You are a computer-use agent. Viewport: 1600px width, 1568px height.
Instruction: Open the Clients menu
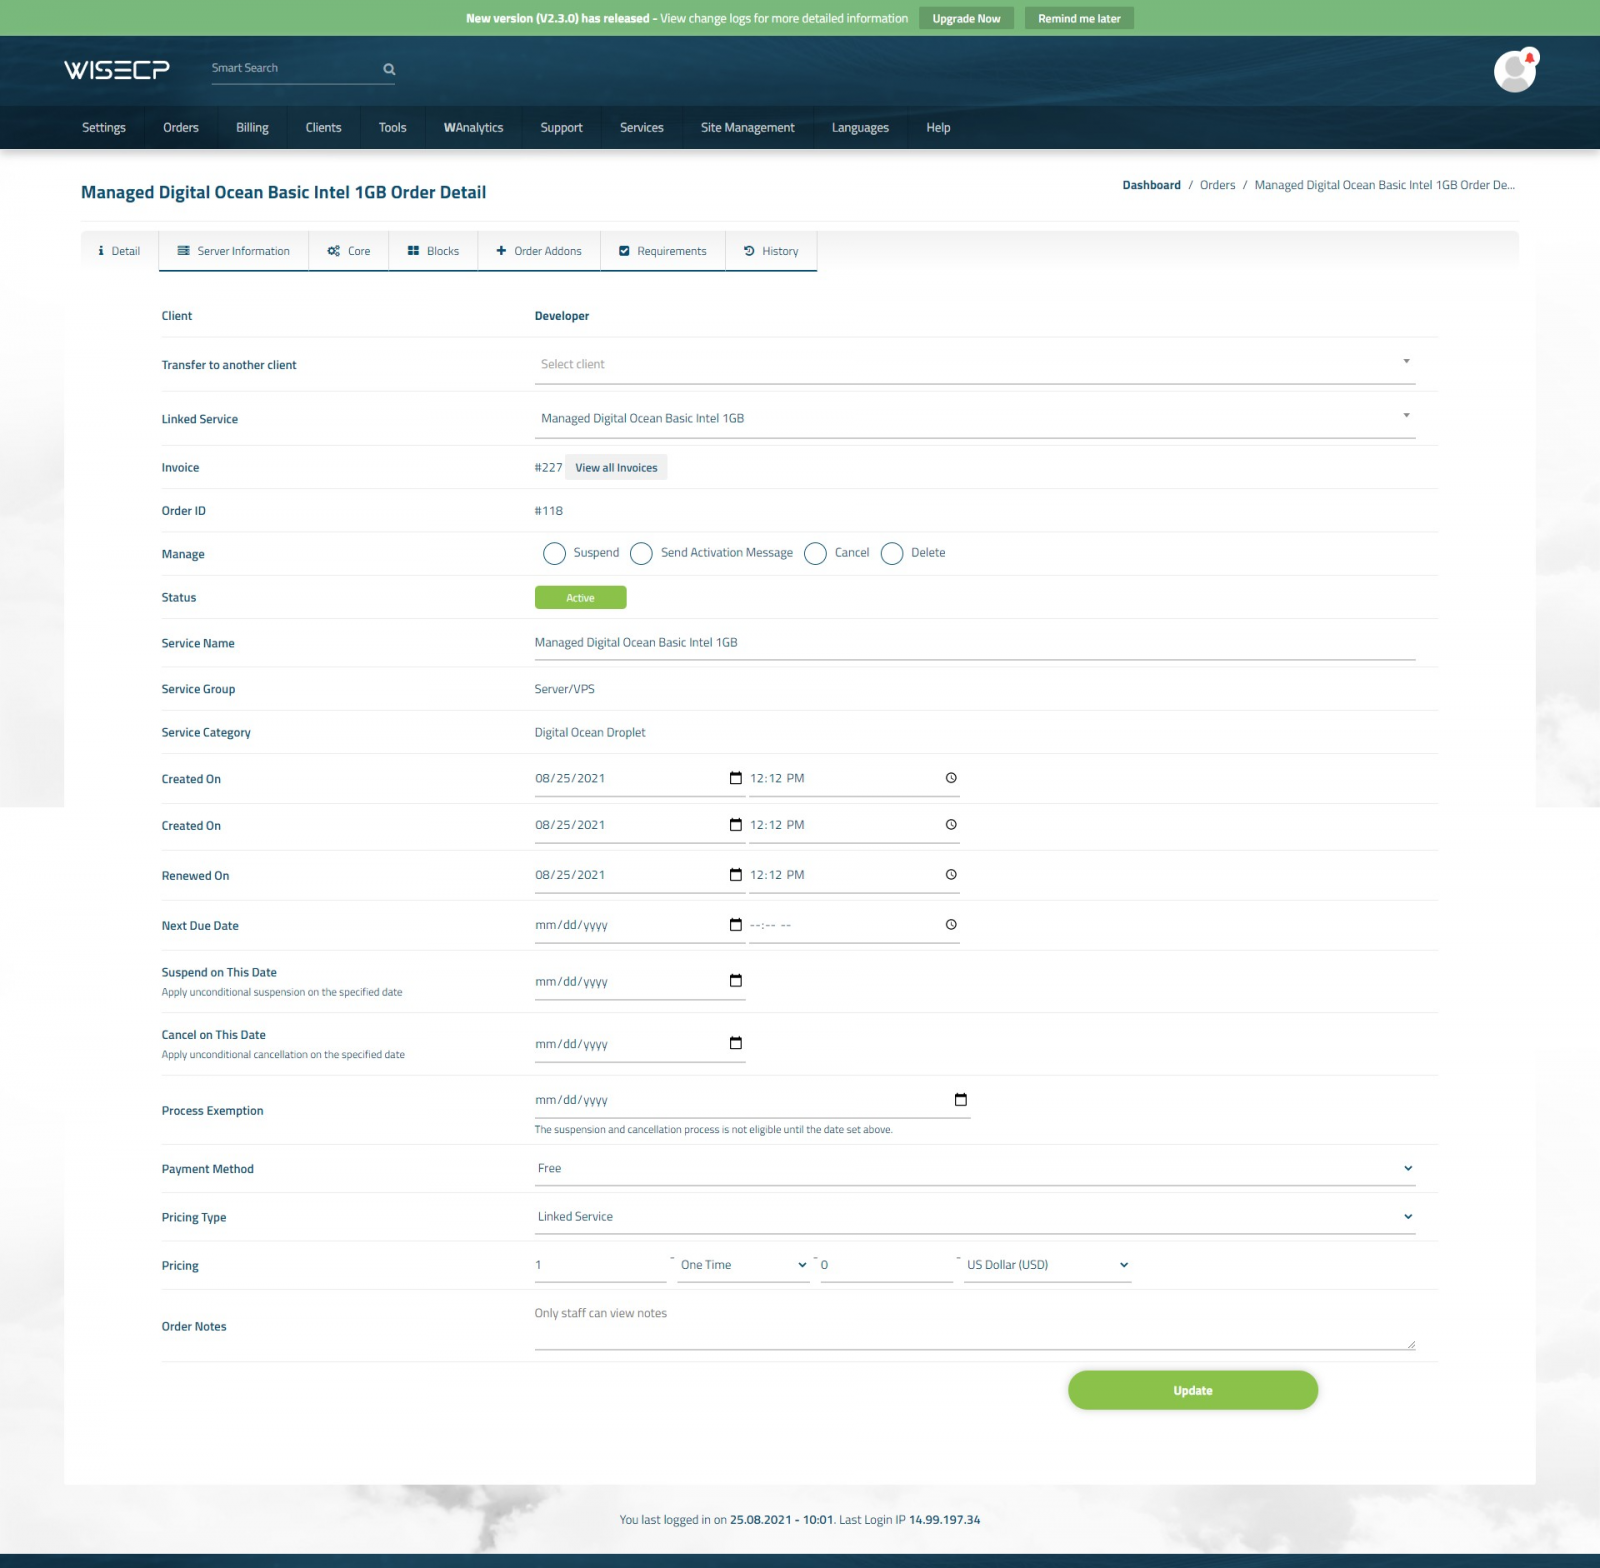click(323, 128)
